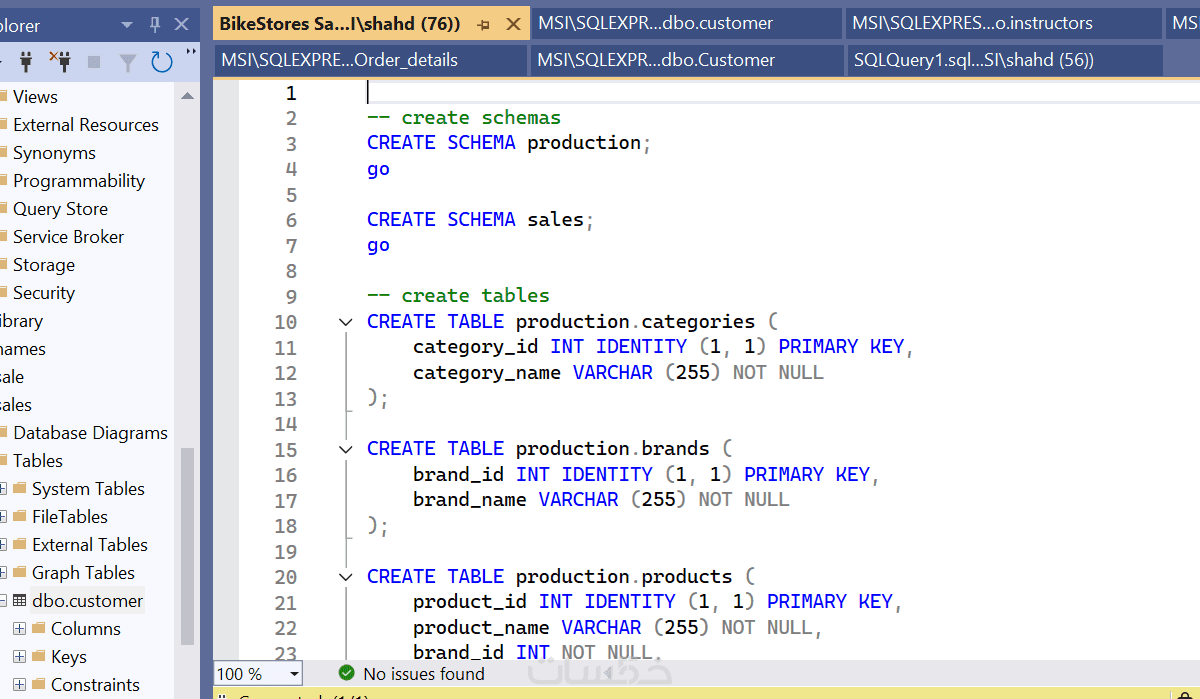Expand the Columns folder node
This screenshot has height=699, width=1200.
(x=19, y=629)
